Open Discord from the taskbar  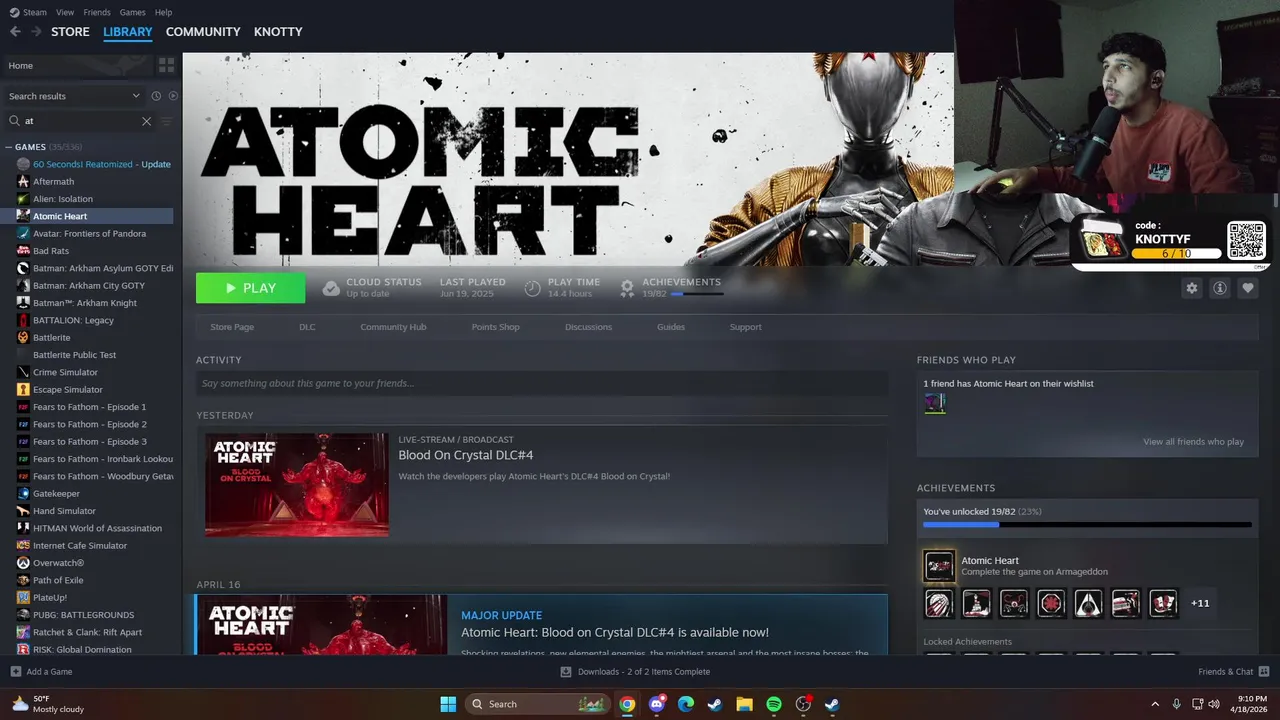click(657, 704)
